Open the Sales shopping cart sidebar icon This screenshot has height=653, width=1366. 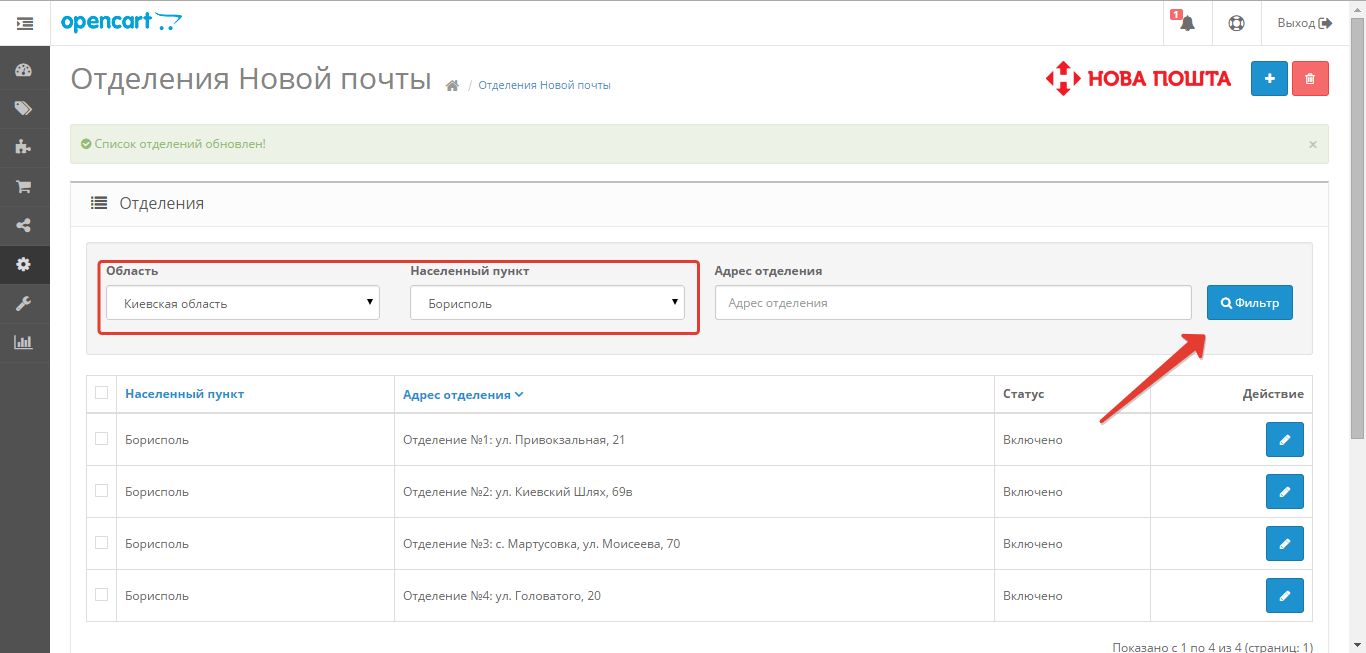[24, 187]
